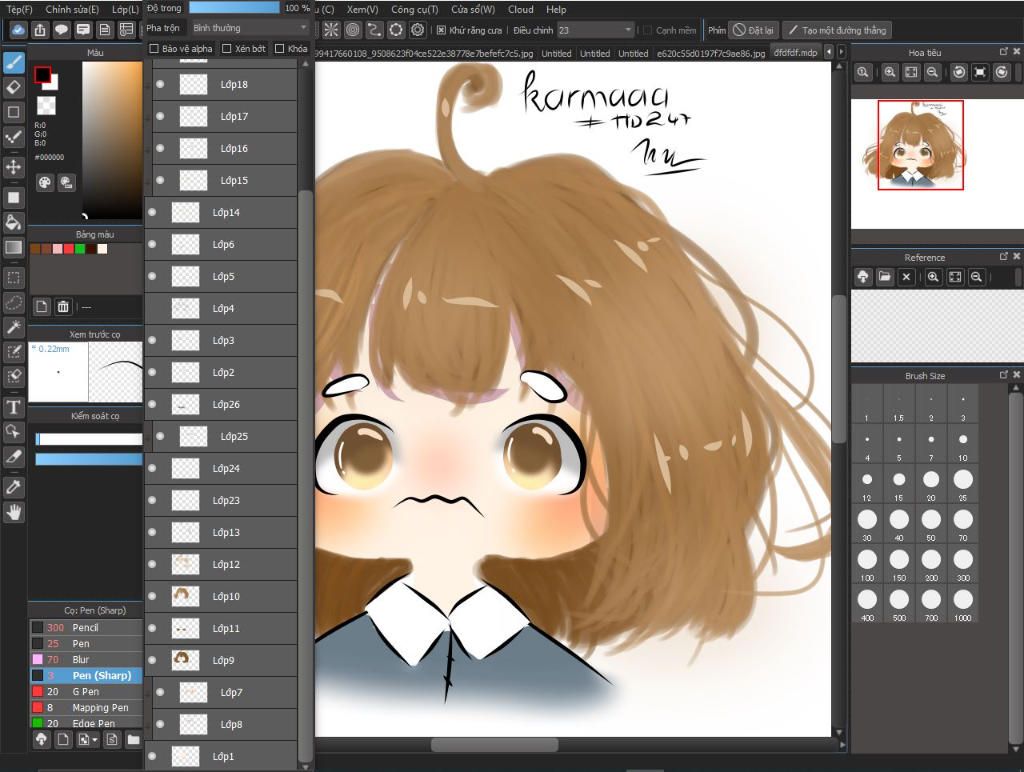Click Tạo một đường thẳng button
The image size is (1024, 772).
click(837, 30)
